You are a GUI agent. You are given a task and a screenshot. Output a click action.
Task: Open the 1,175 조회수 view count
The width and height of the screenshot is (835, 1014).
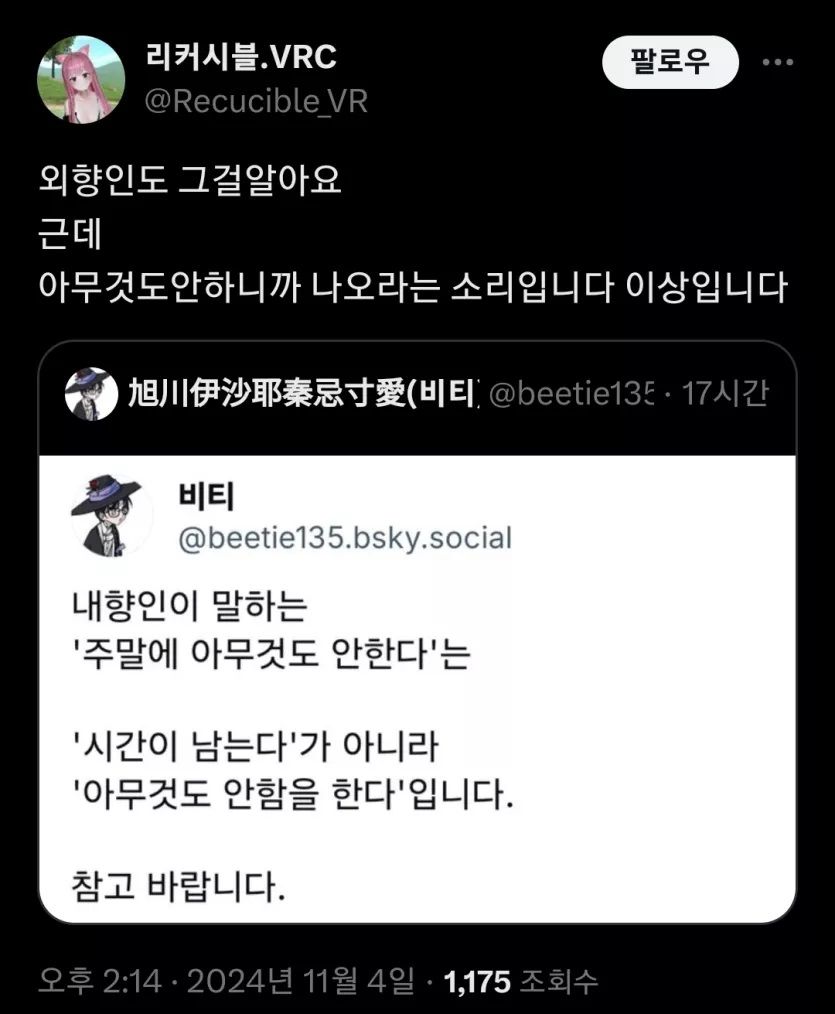click(x=519, y=981)
